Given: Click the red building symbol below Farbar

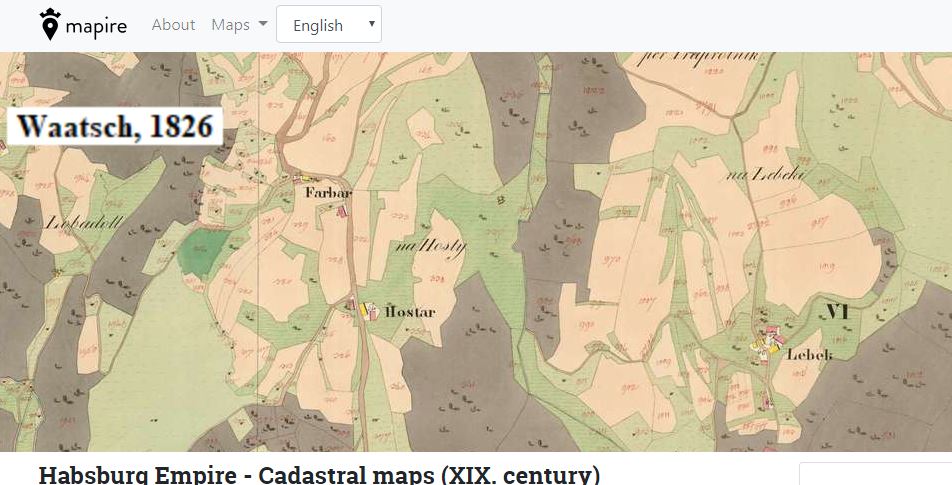Looking at the screenshot, I should pos(341,210).
